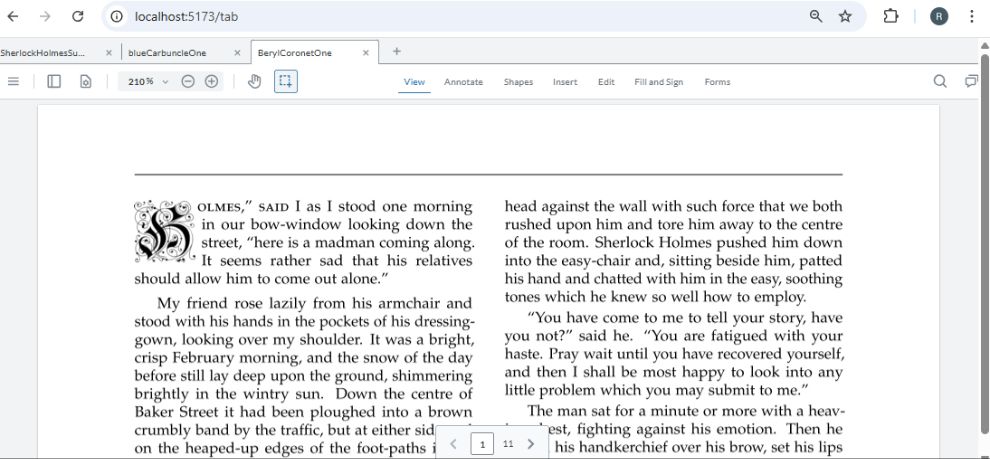Zoom out with the minus circle icon

(188, 81)
